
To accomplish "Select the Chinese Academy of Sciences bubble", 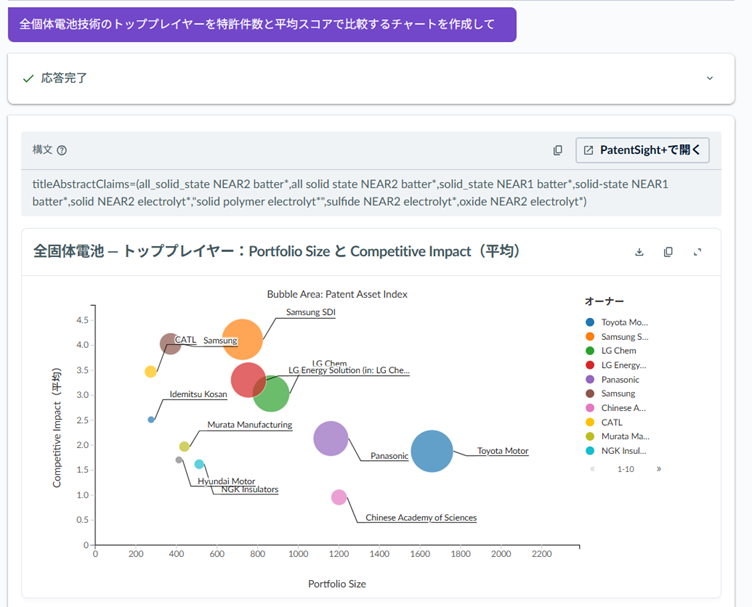I will pos(339,497).
